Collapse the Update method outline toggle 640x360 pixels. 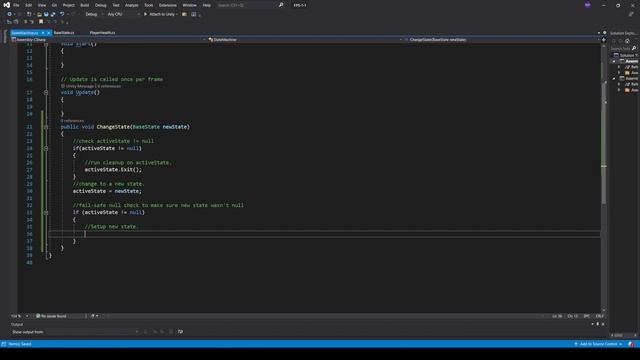point(46,93)
